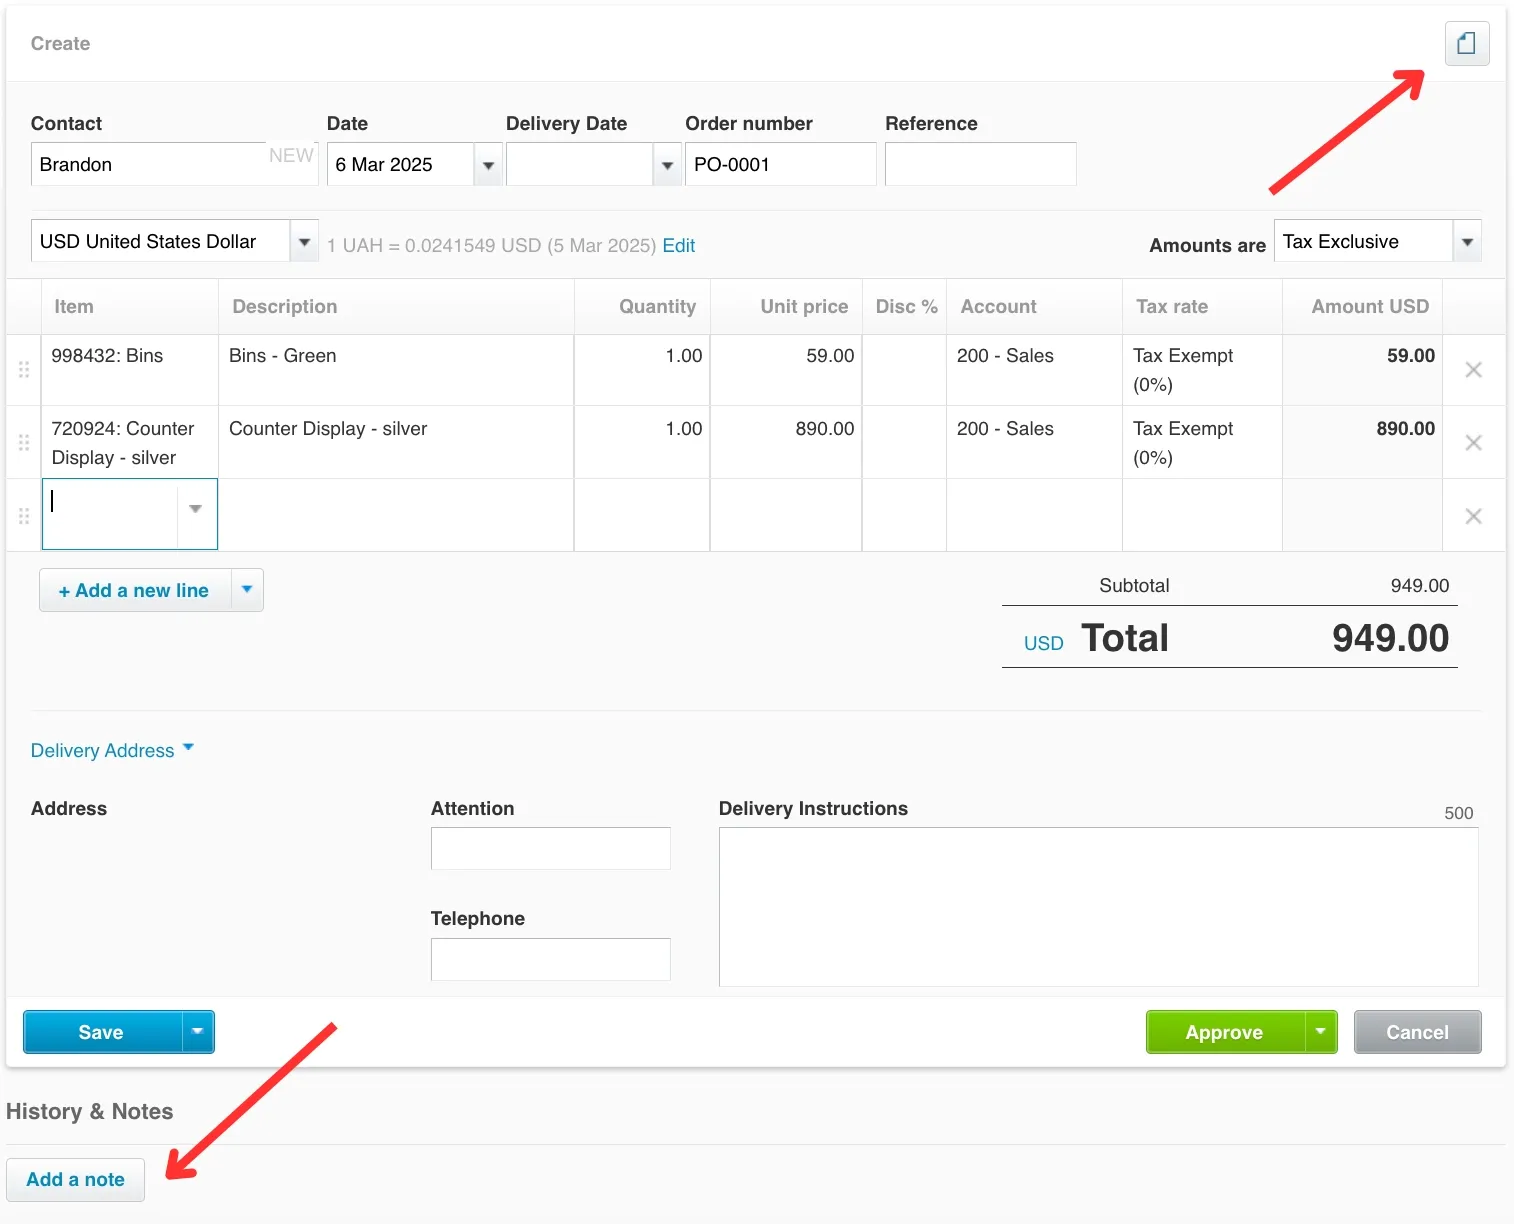Open the Tax Exclusive amounts dropdown

click(x=1467, y=241)
